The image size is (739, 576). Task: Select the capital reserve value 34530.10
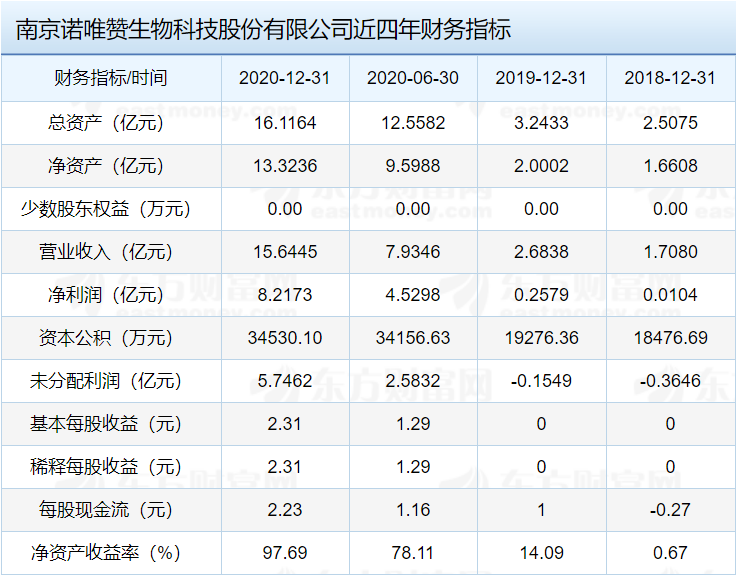pos(285,338)
